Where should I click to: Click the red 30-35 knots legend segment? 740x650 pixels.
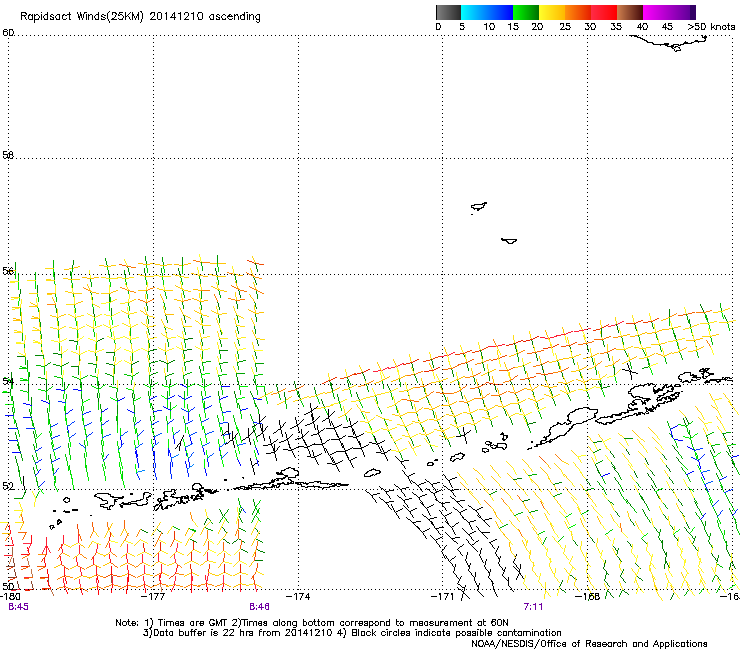[604, 12]
